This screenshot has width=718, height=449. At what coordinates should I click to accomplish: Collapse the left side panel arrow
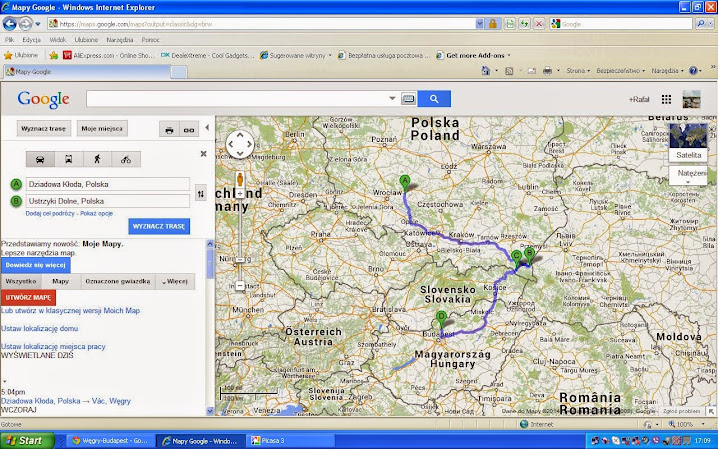pos(207,128)
